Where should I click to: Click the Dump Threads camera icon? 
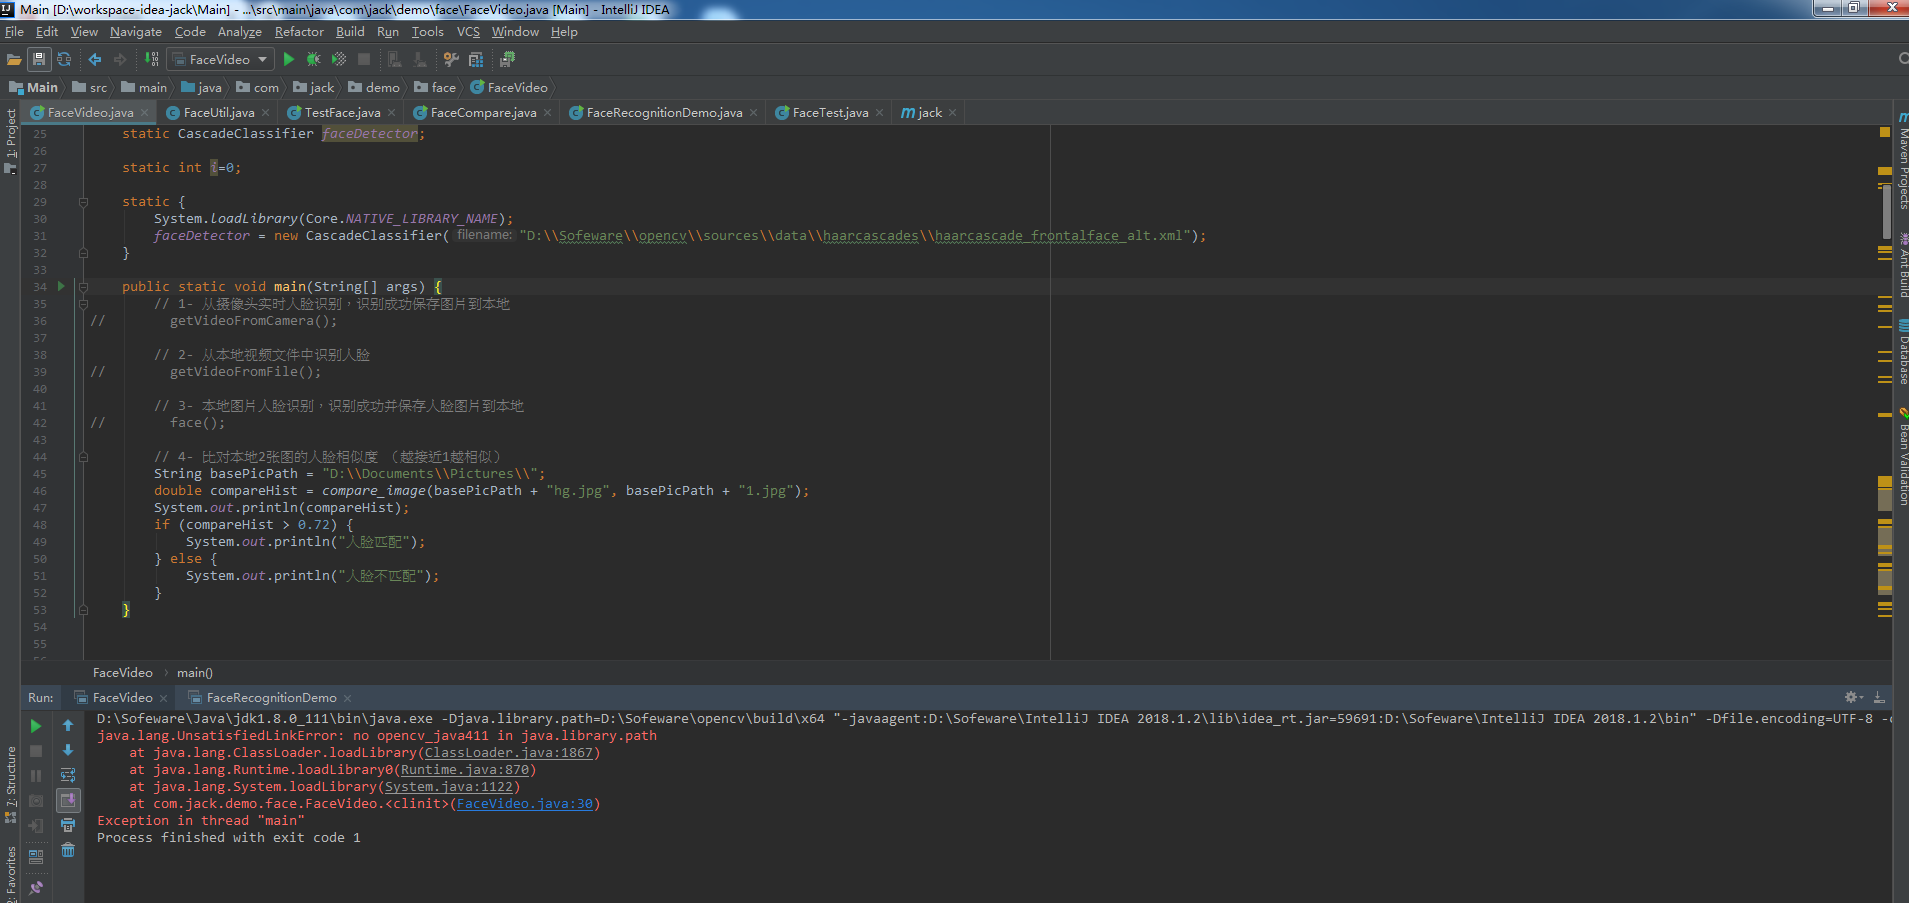(36, 800)
